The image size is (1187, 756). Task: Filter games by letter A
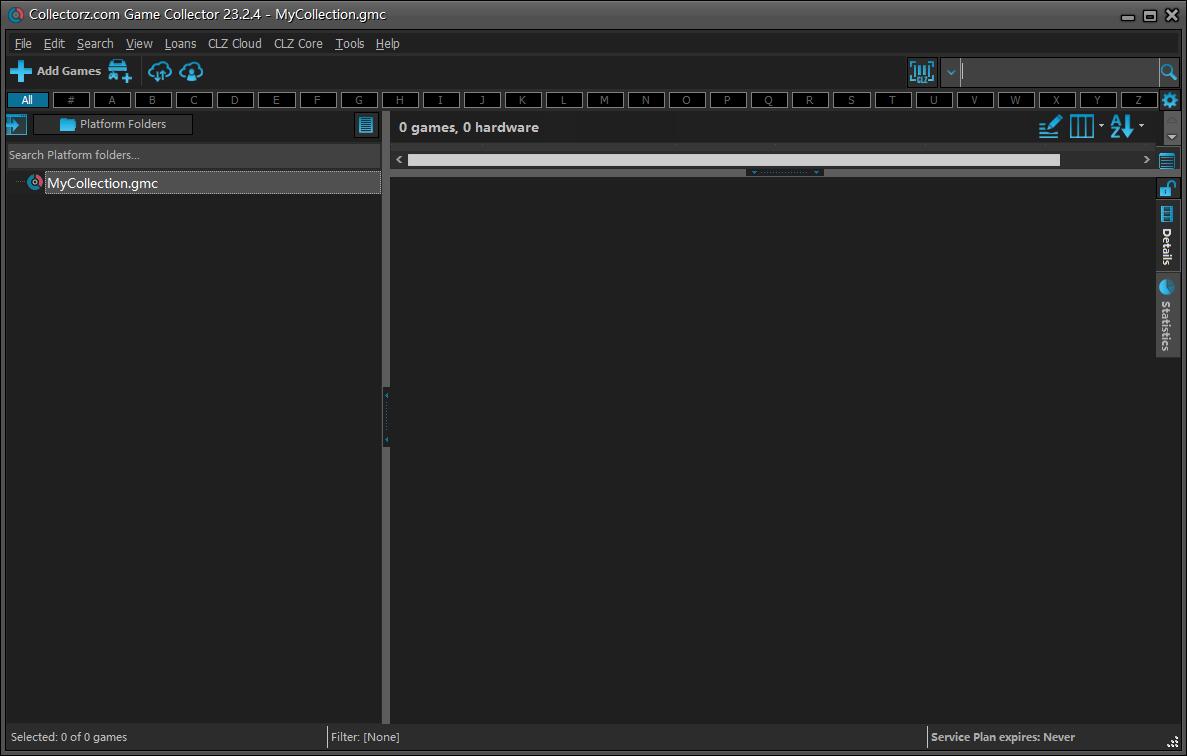click(x=112, y=100)
